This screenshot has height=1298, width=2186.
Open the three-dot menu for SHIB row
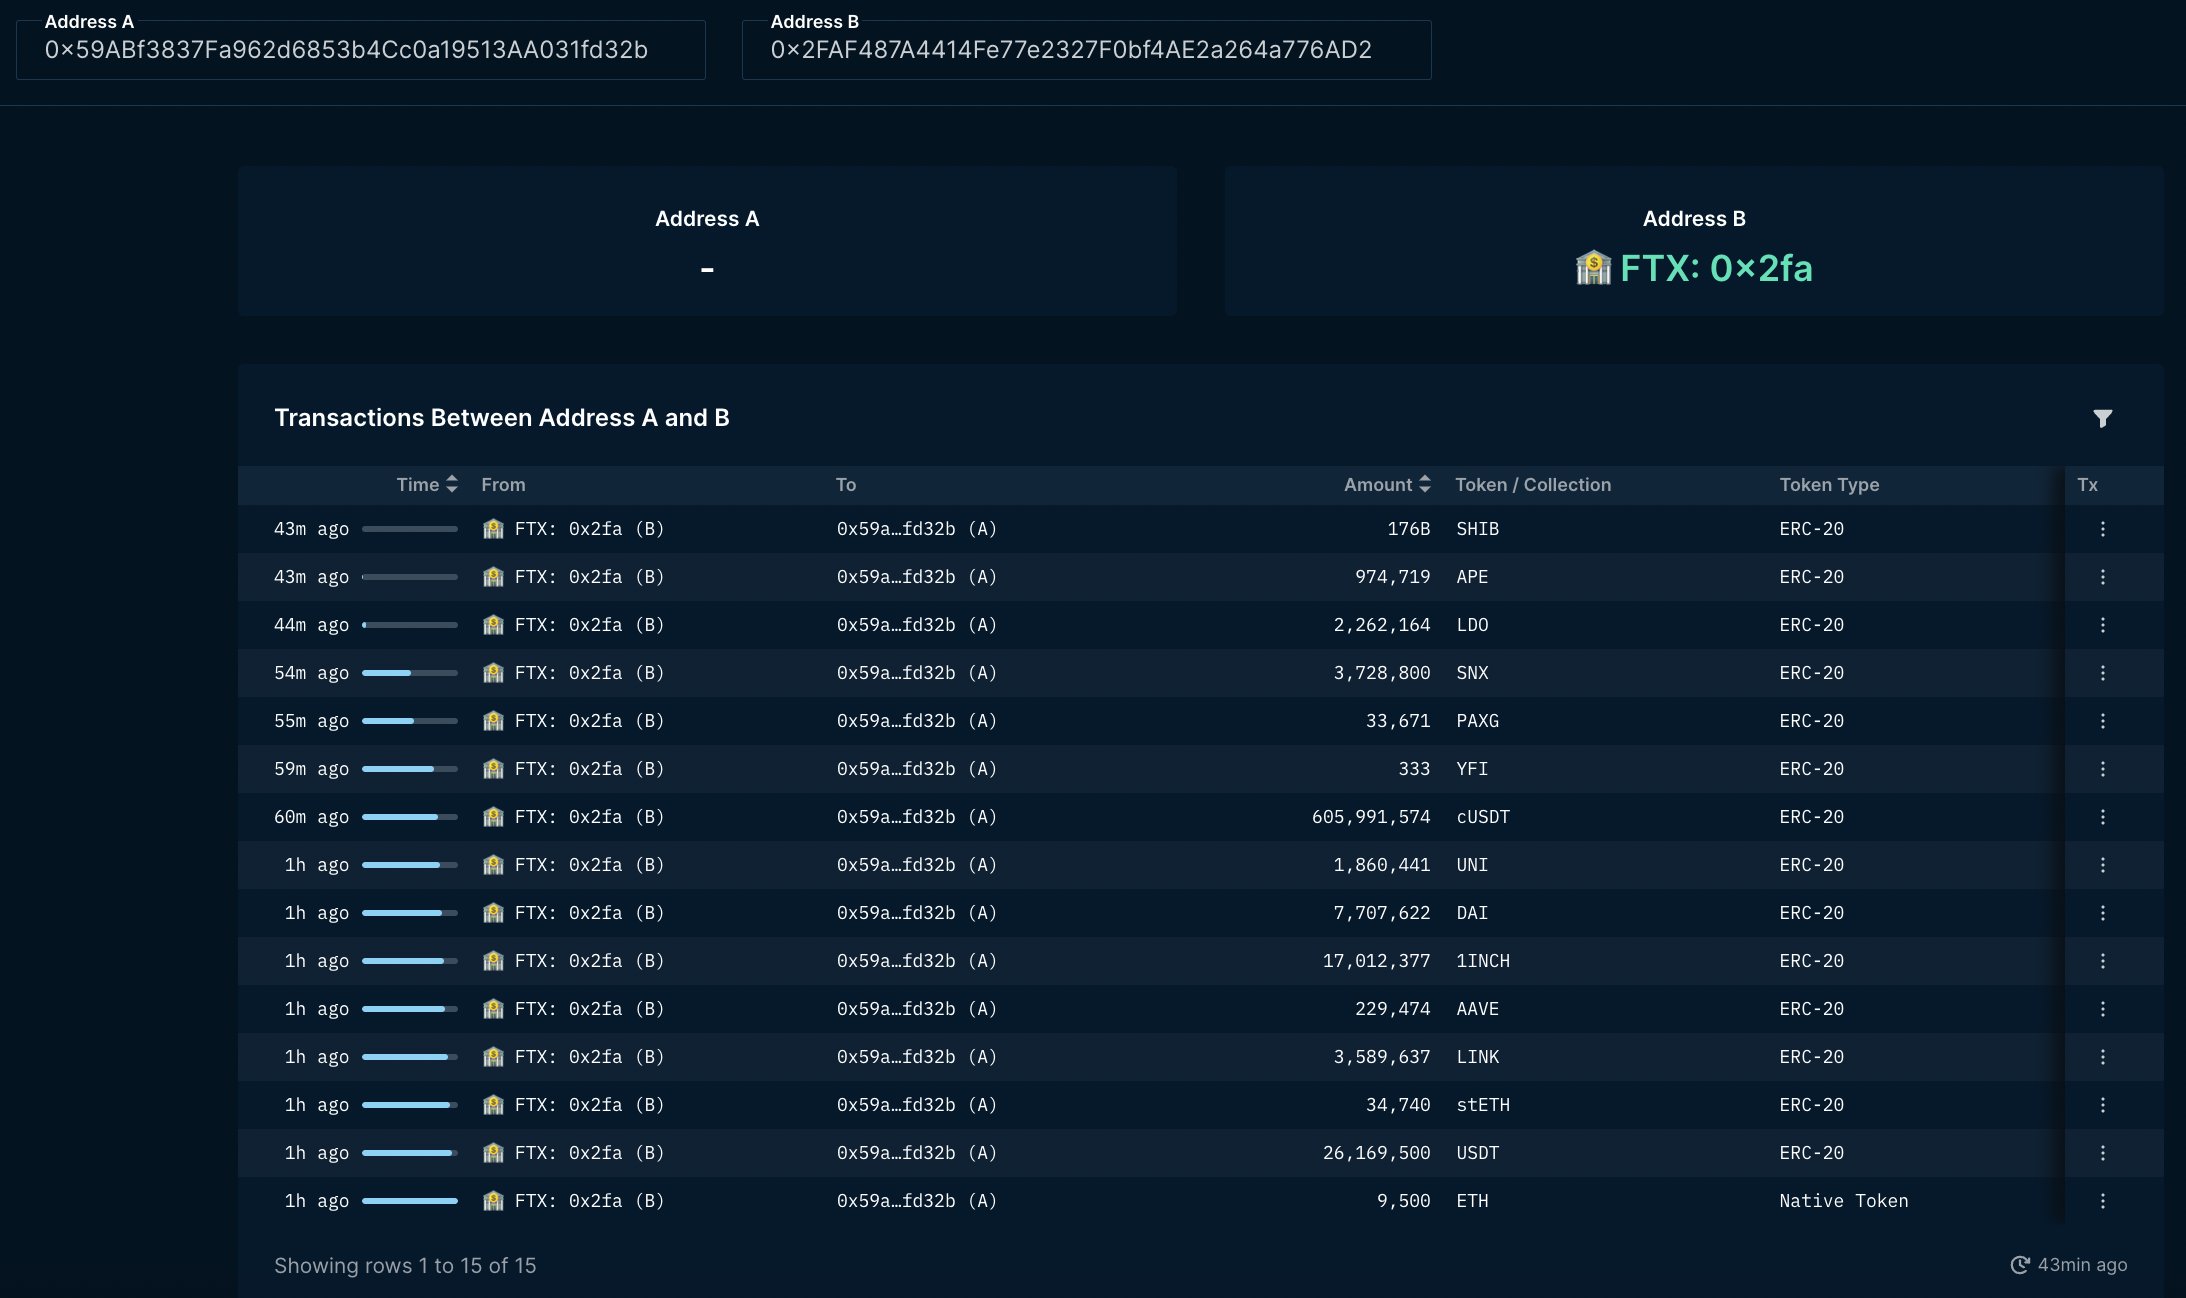(x=2102, y=529)
